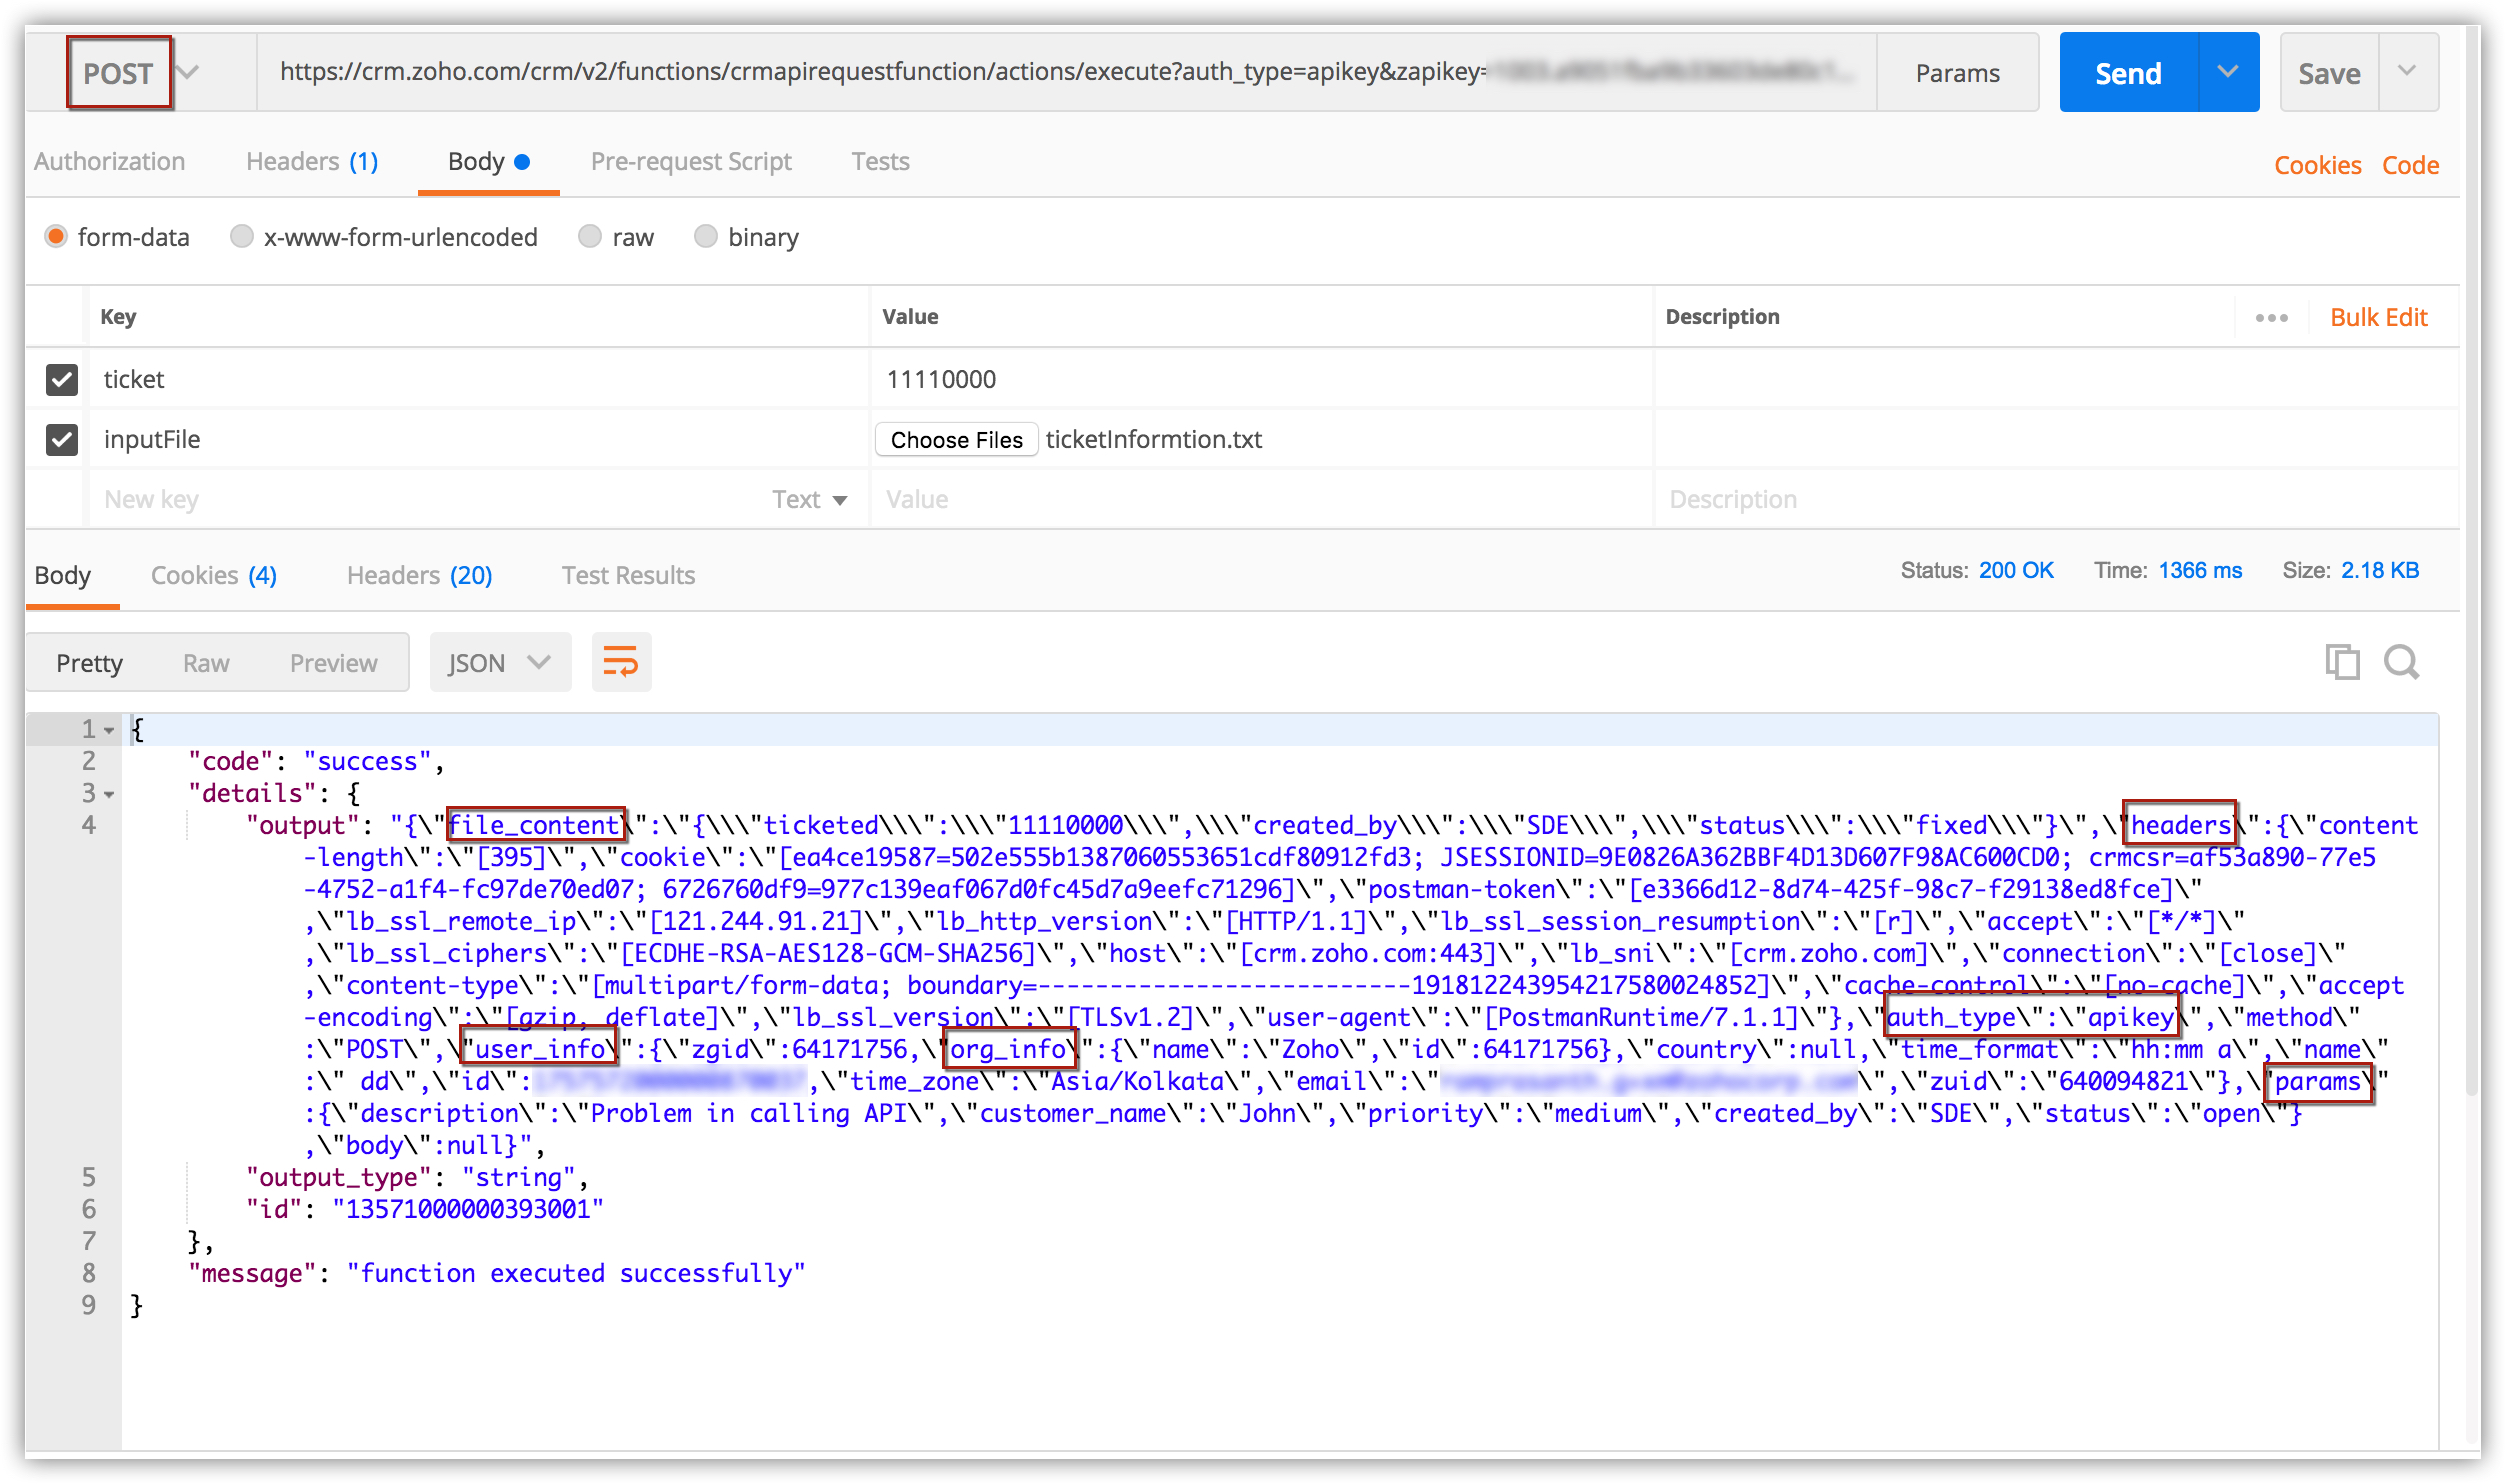Open the Bulk Edit link
Image resolution: width=2506 pixels, height=1484 pixels.
point(2378,318)
